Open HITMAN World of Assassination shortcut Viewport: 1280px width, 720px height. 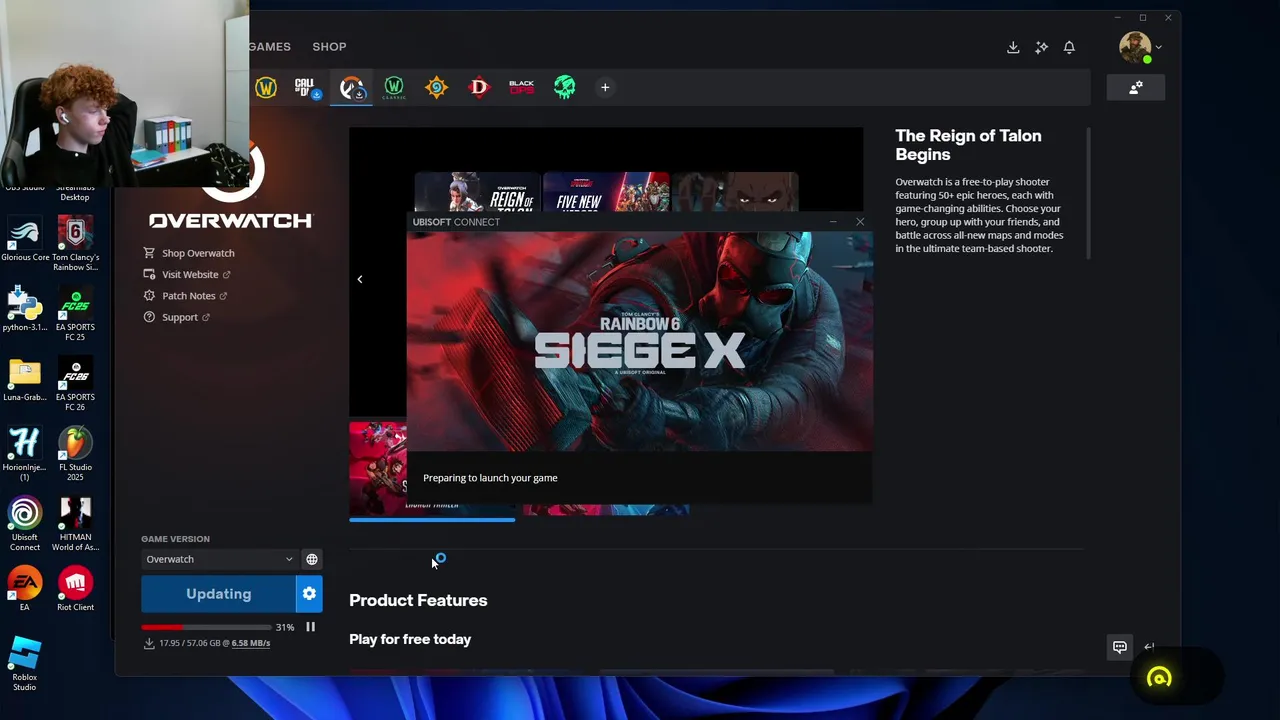(x=75, y=524)
